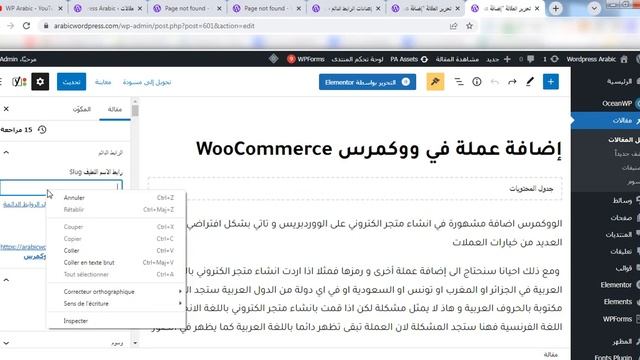Click the مشاهدة المقالة view post link
This screenshot has width=640, height=360.
coord(457,59)
